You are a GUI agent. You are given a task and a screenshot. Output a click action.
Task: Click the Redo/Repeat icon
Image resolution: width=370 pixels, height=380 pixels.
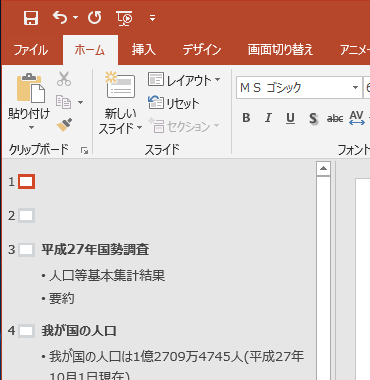click(x=94, y=17)
